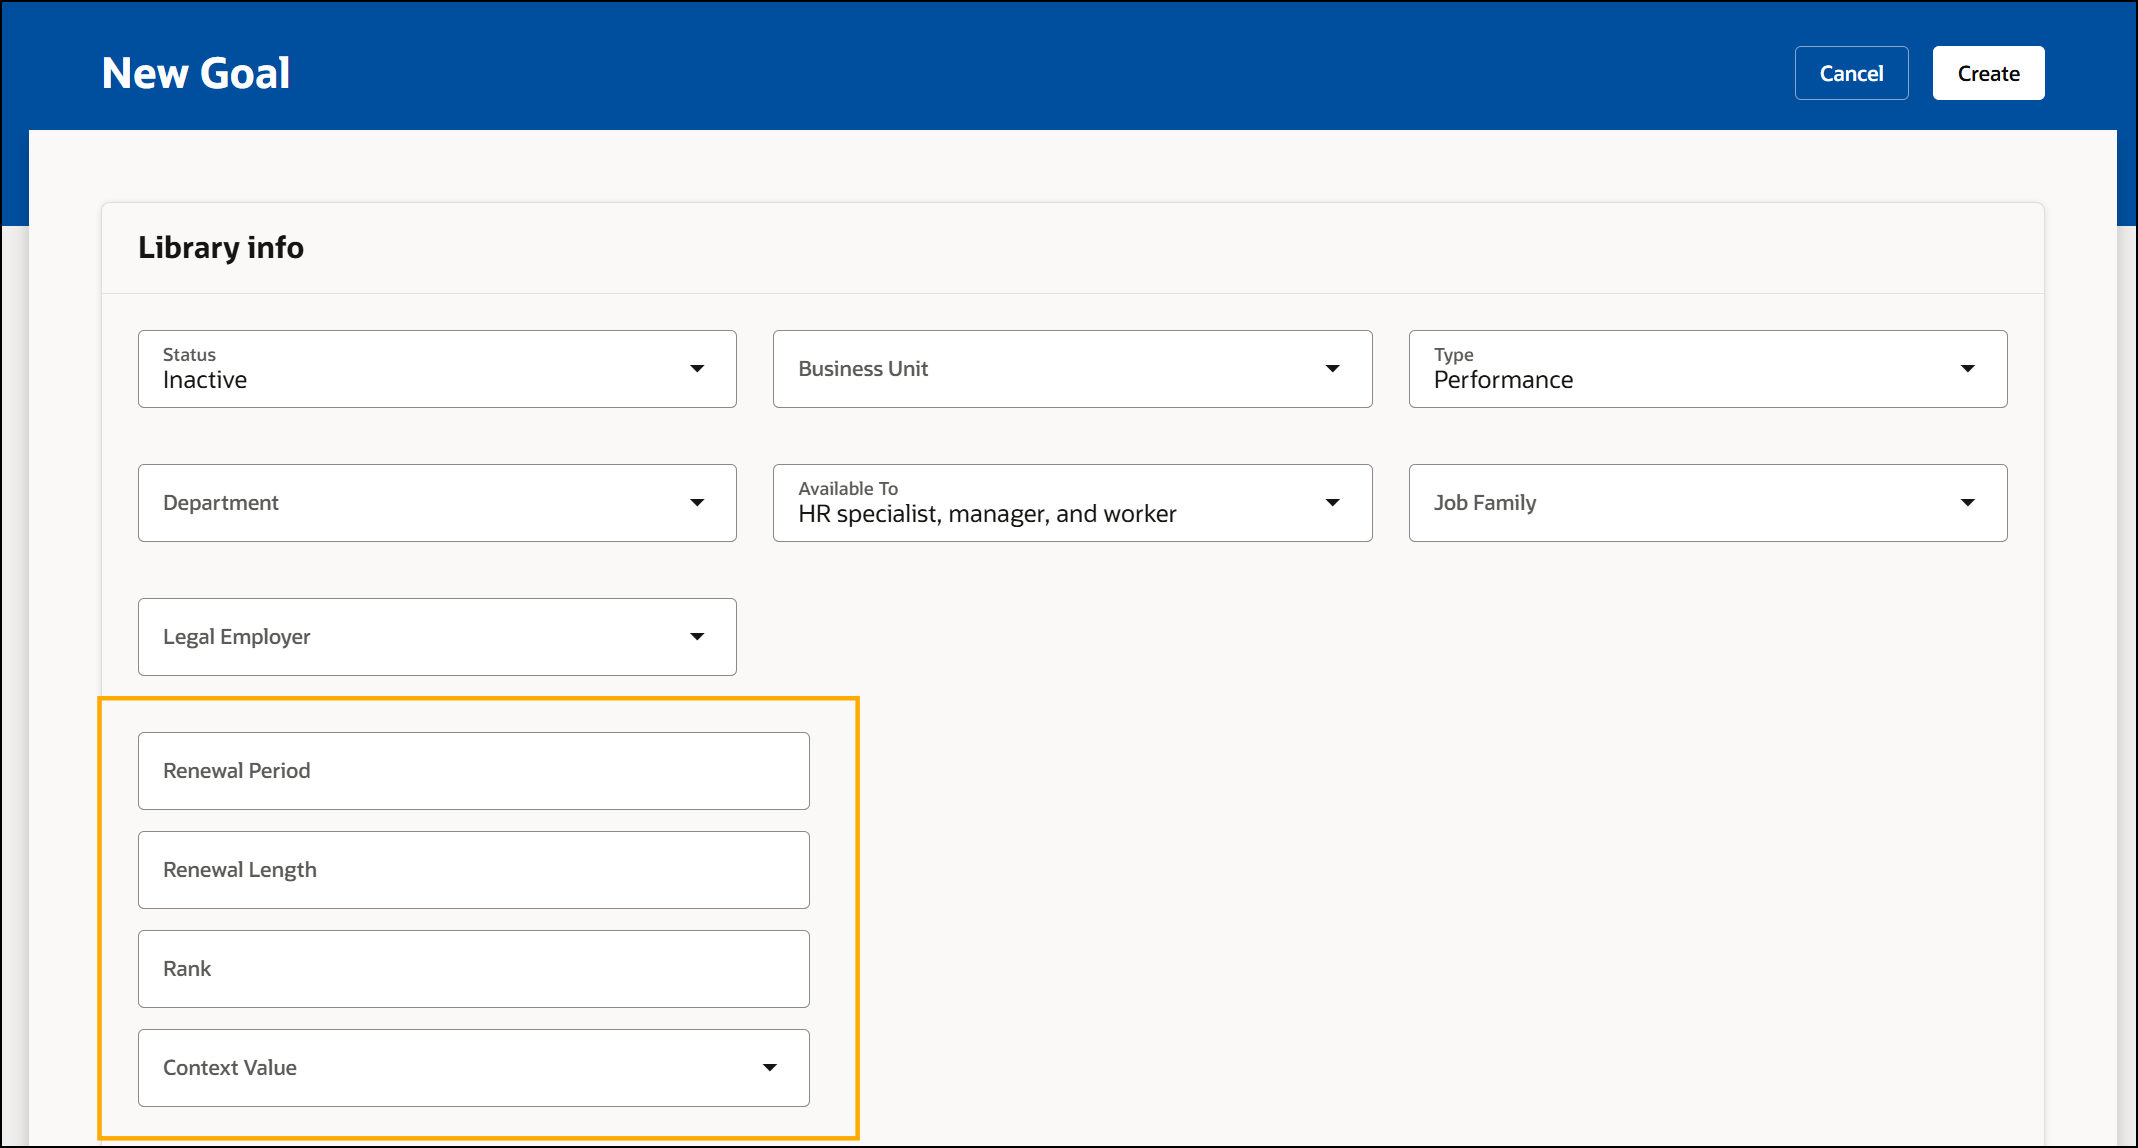2138x1148 pixels.
Task: Click the Cancel button
Action: tap(1850, 73)
